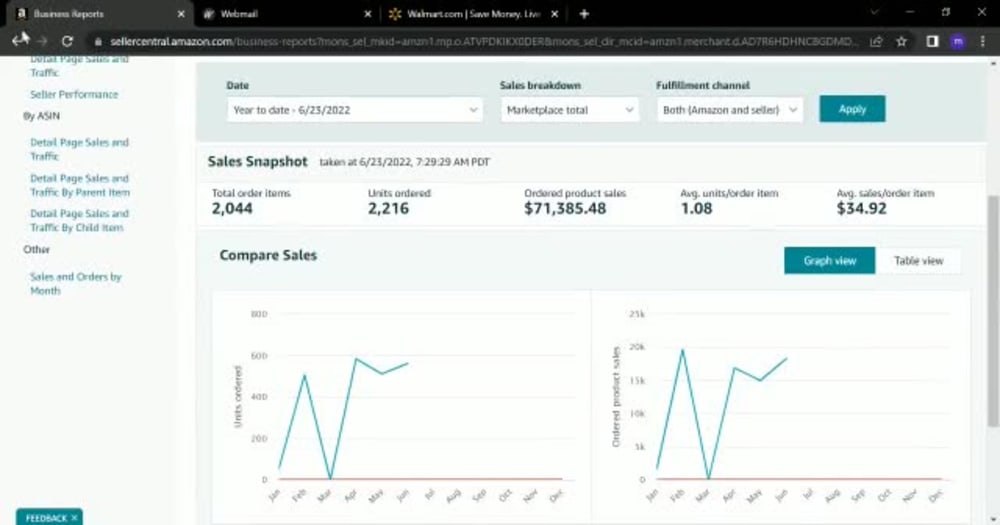This screenshot has width=1000, height=525.
Task: Open a new browser tab
Action: [584, 13]
